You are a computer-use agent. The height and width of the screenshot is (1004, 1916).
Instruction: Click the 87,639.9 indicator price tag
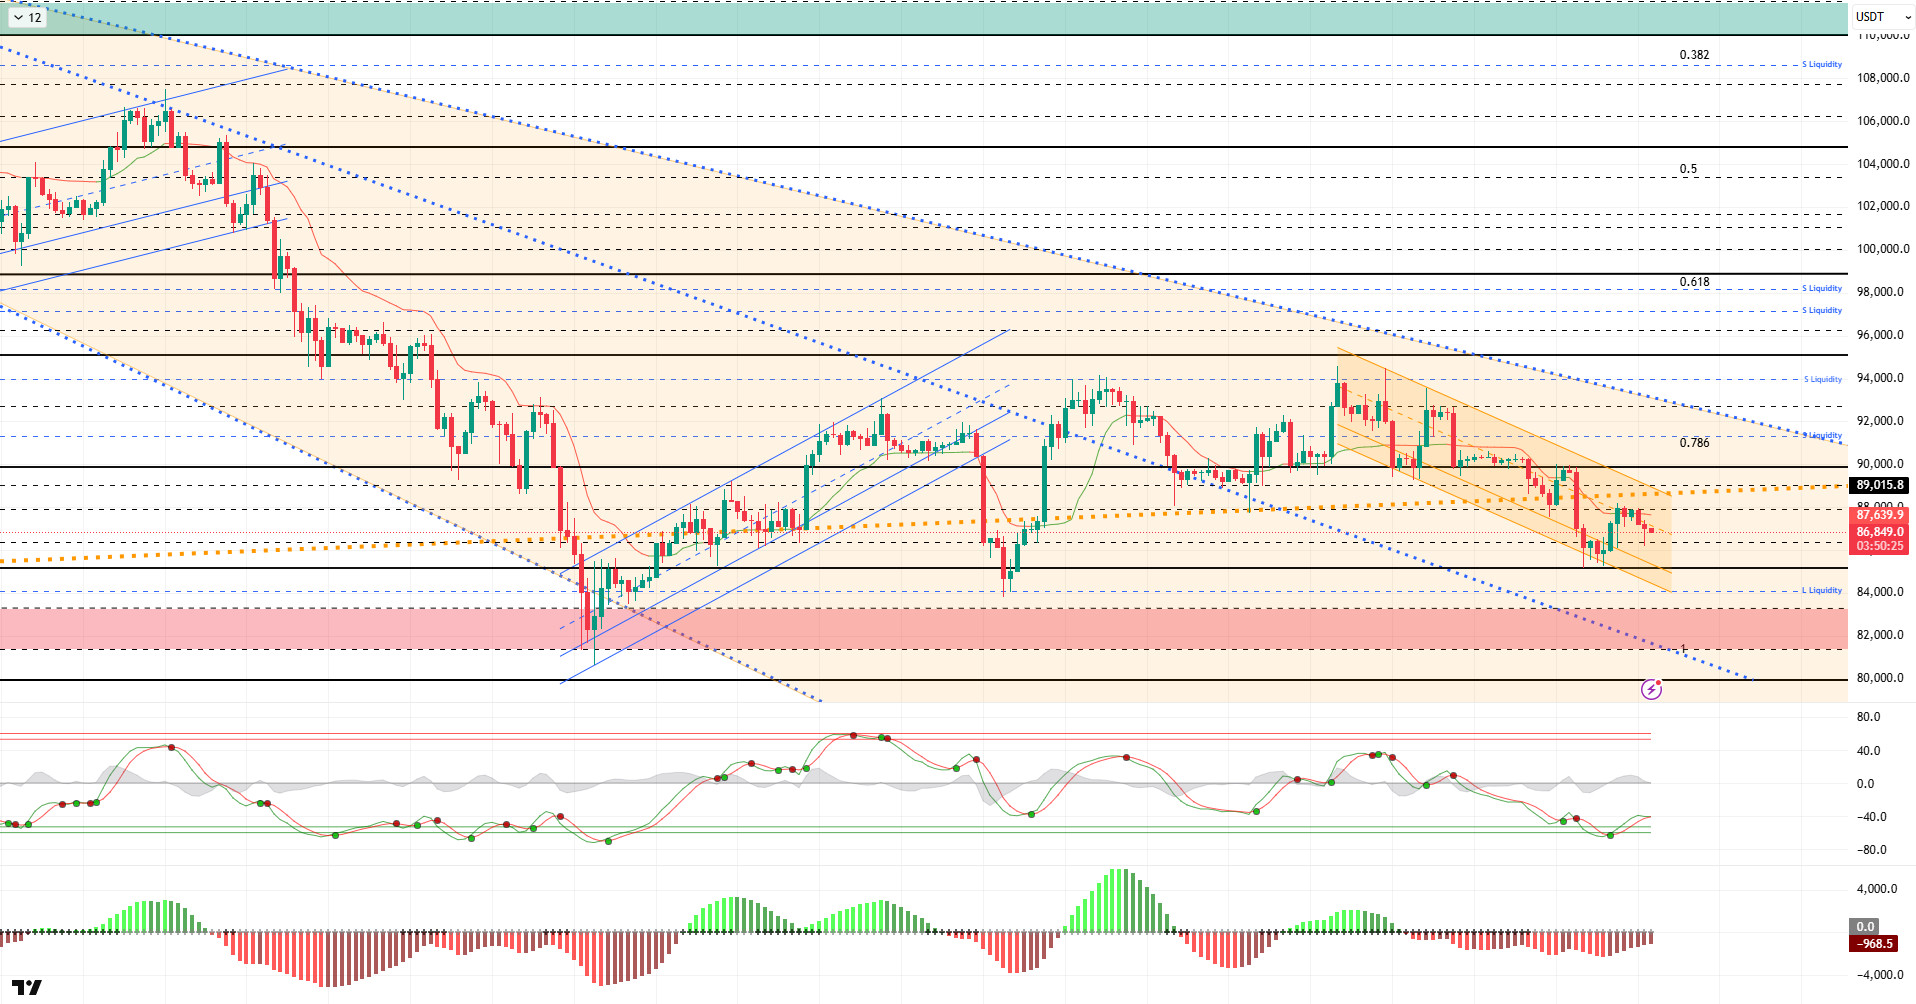point(1879,515)
